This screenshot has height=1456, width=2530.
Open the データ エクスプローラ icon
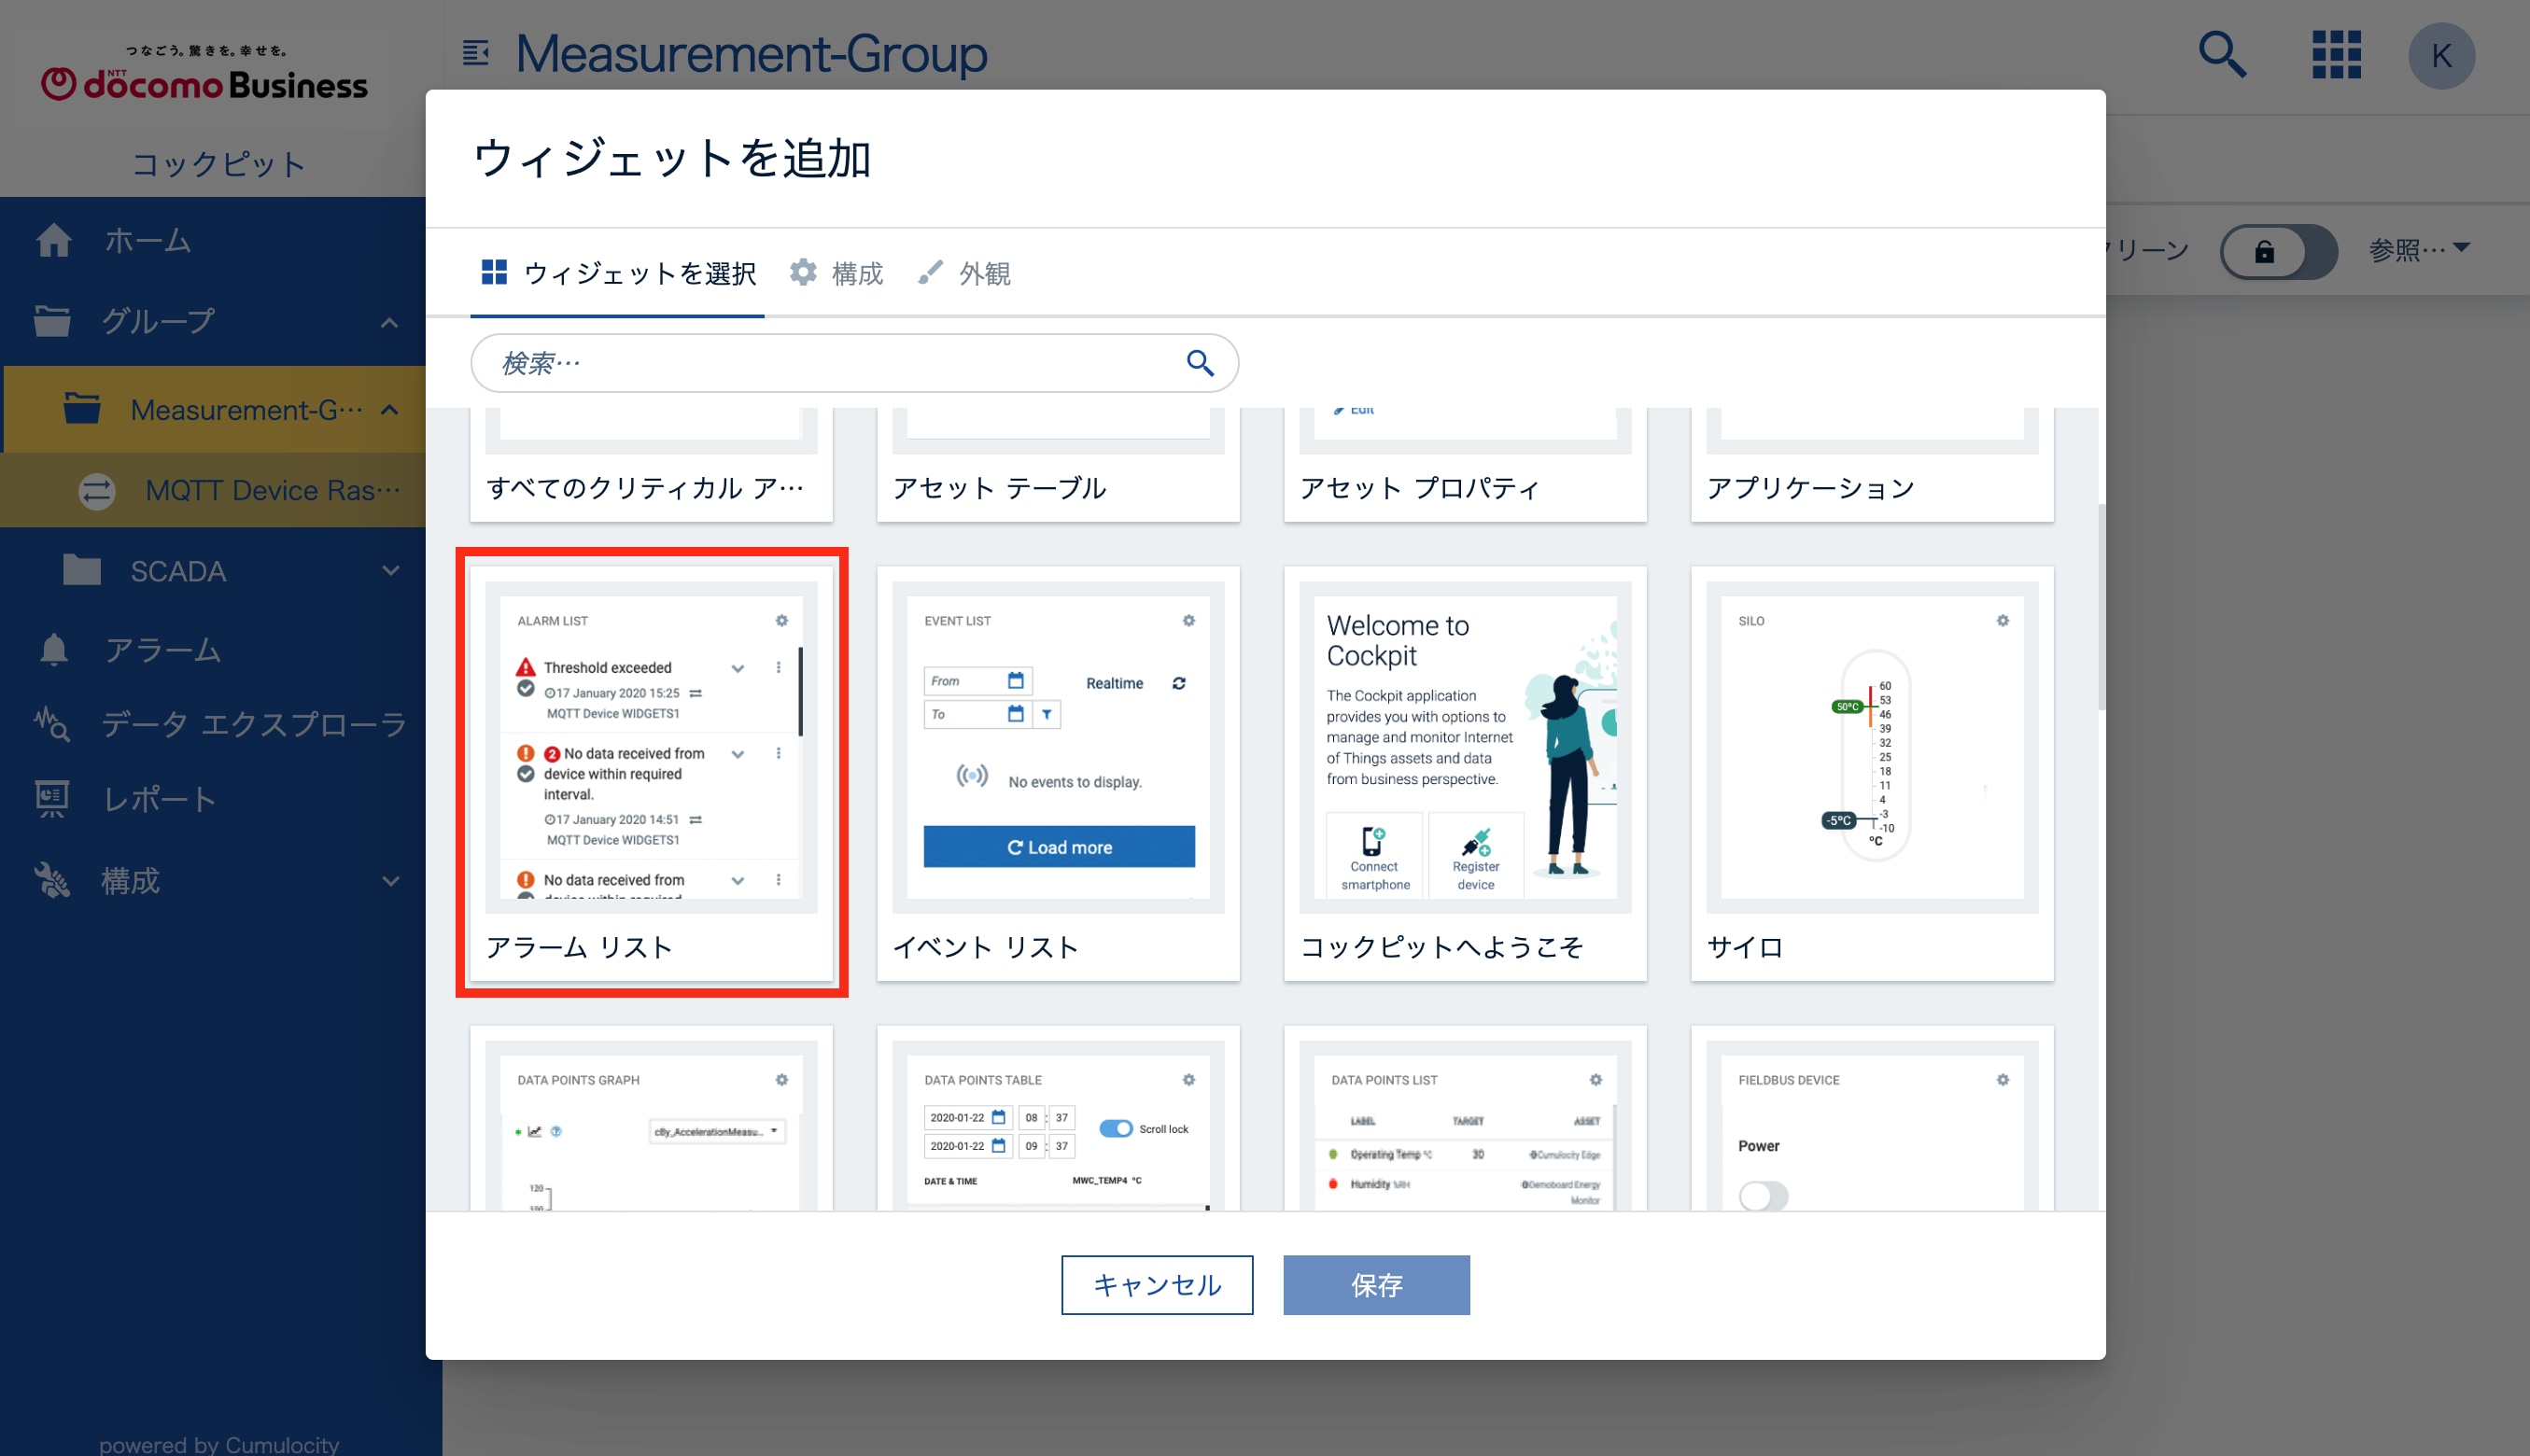51,724
